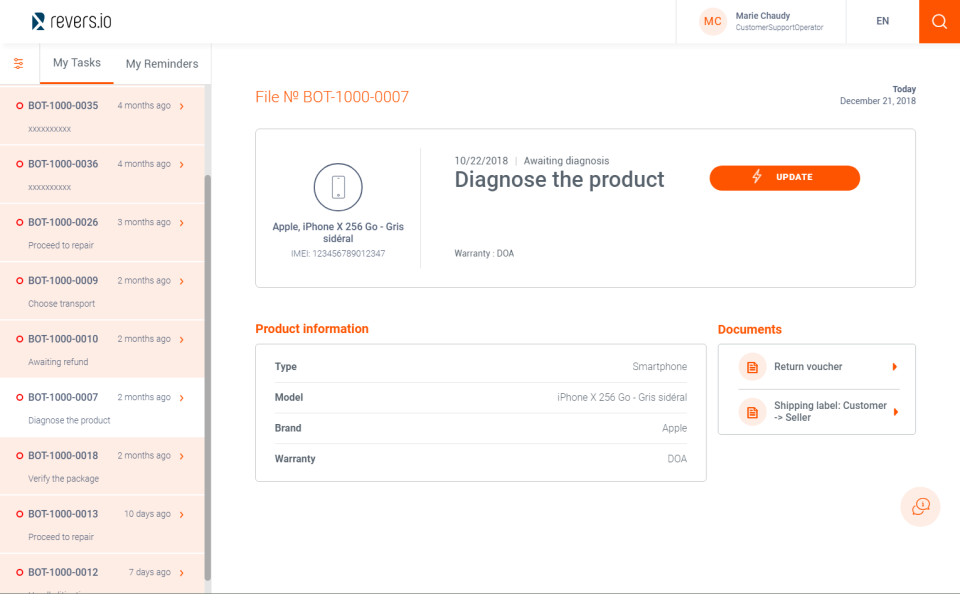
Task: Expand task BOT-1000-0013 chevron
Action: (x=182, y=514)
